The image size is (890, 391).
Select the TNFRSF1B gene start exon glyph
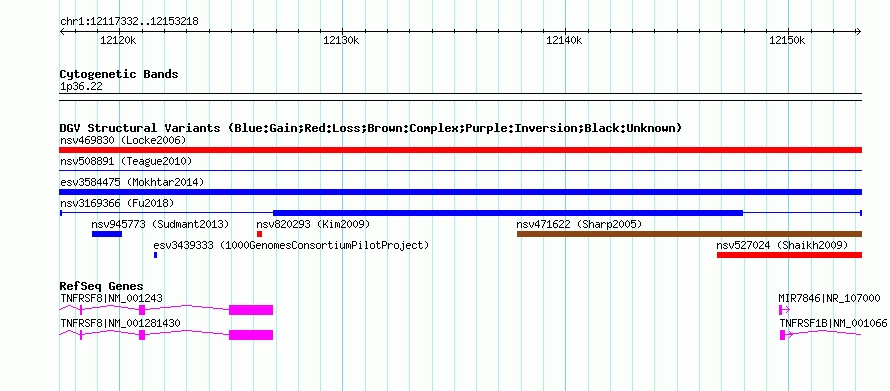click(x=783, y=335)
